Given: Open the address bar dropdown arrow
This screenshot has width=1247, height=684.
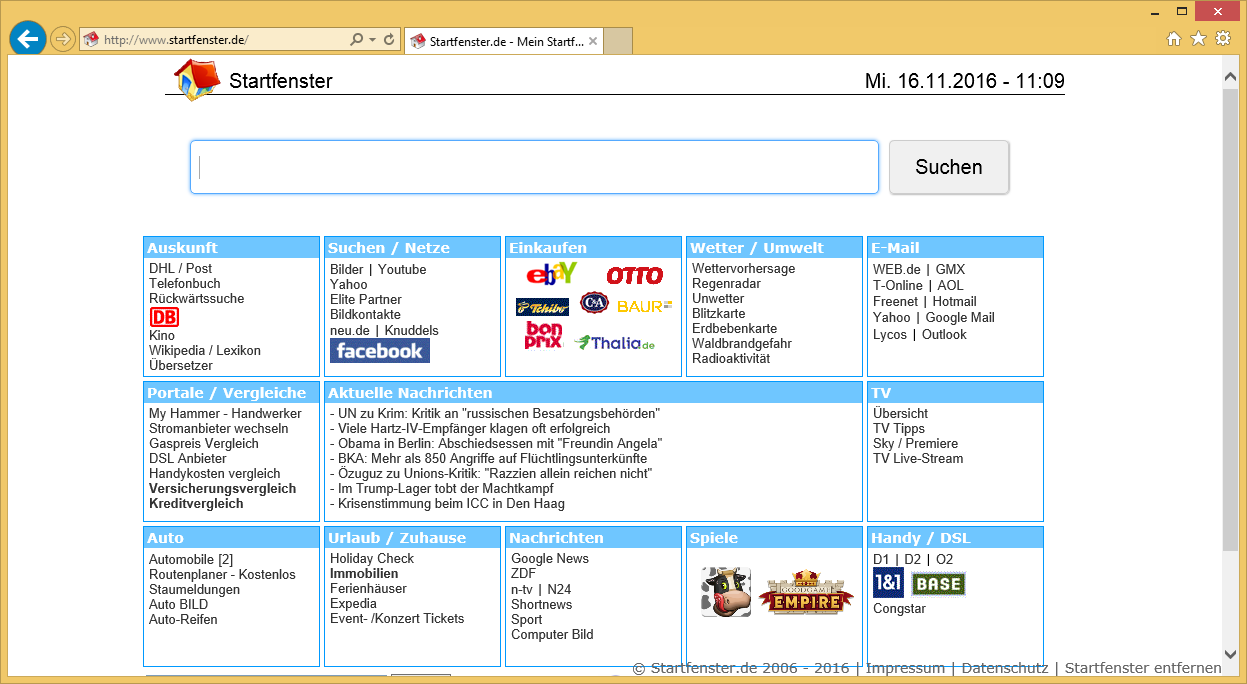Looking at the screenshot, I should pos(373,40).
